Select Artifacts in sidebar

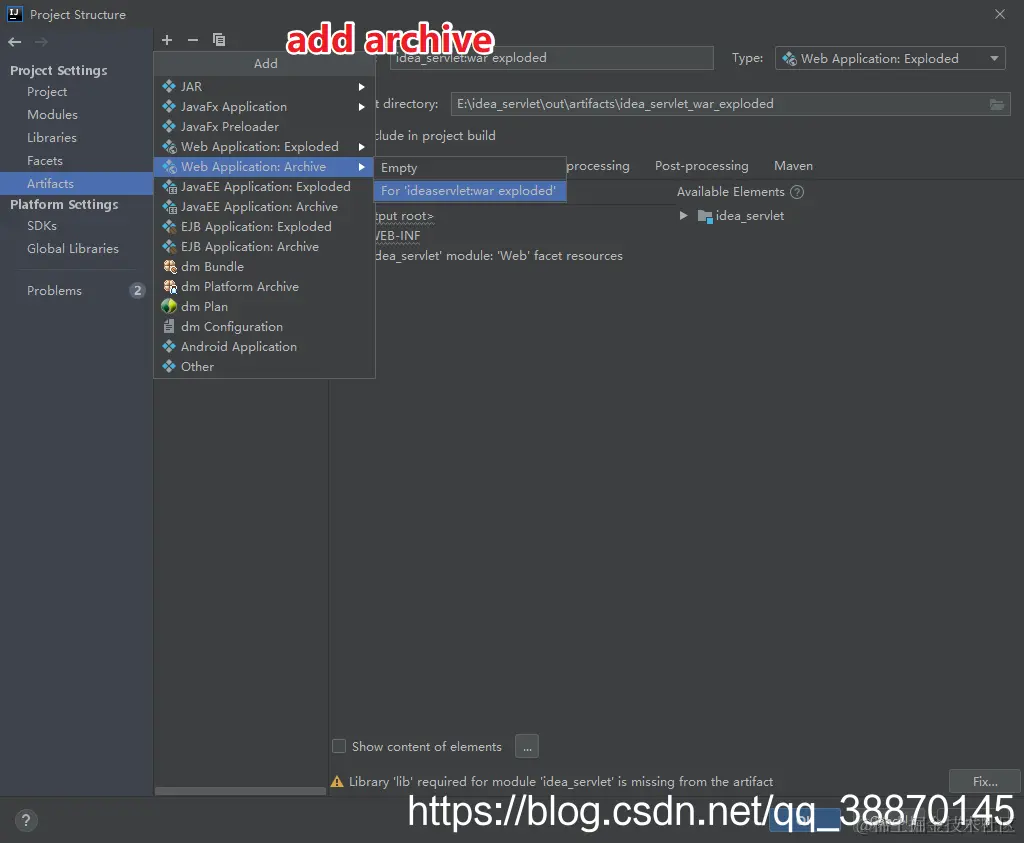pos(76,183)
